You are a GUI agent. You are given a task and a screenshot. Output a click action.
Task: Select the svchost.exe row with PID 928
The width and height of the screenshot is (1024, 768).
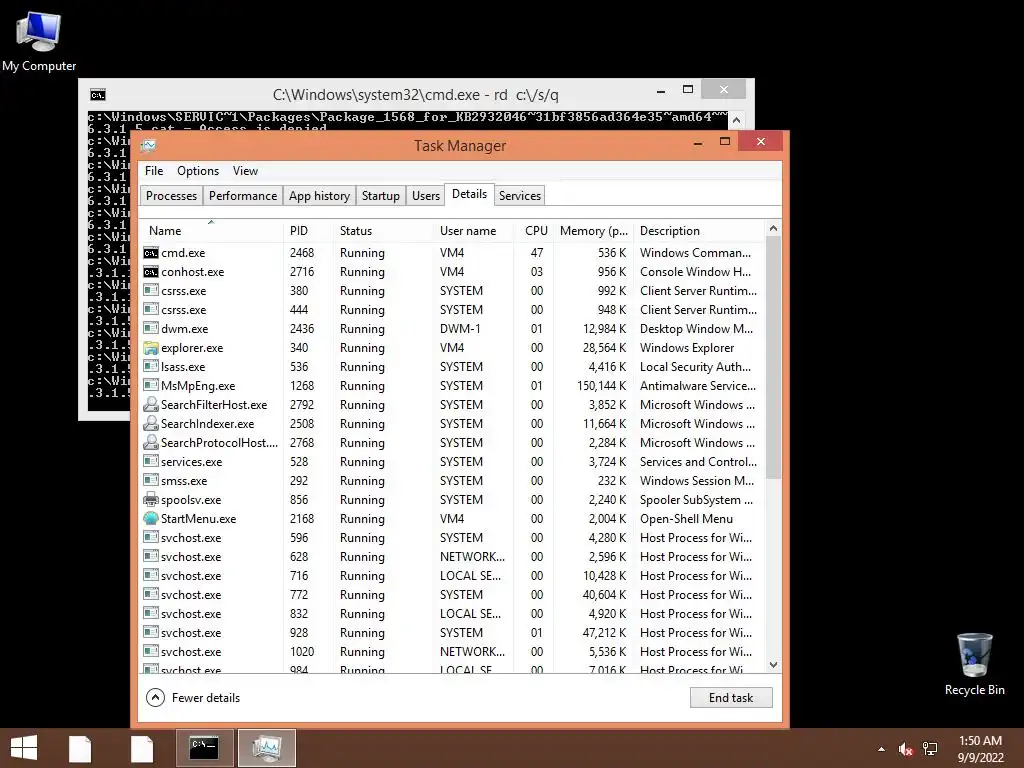(451, 632)
